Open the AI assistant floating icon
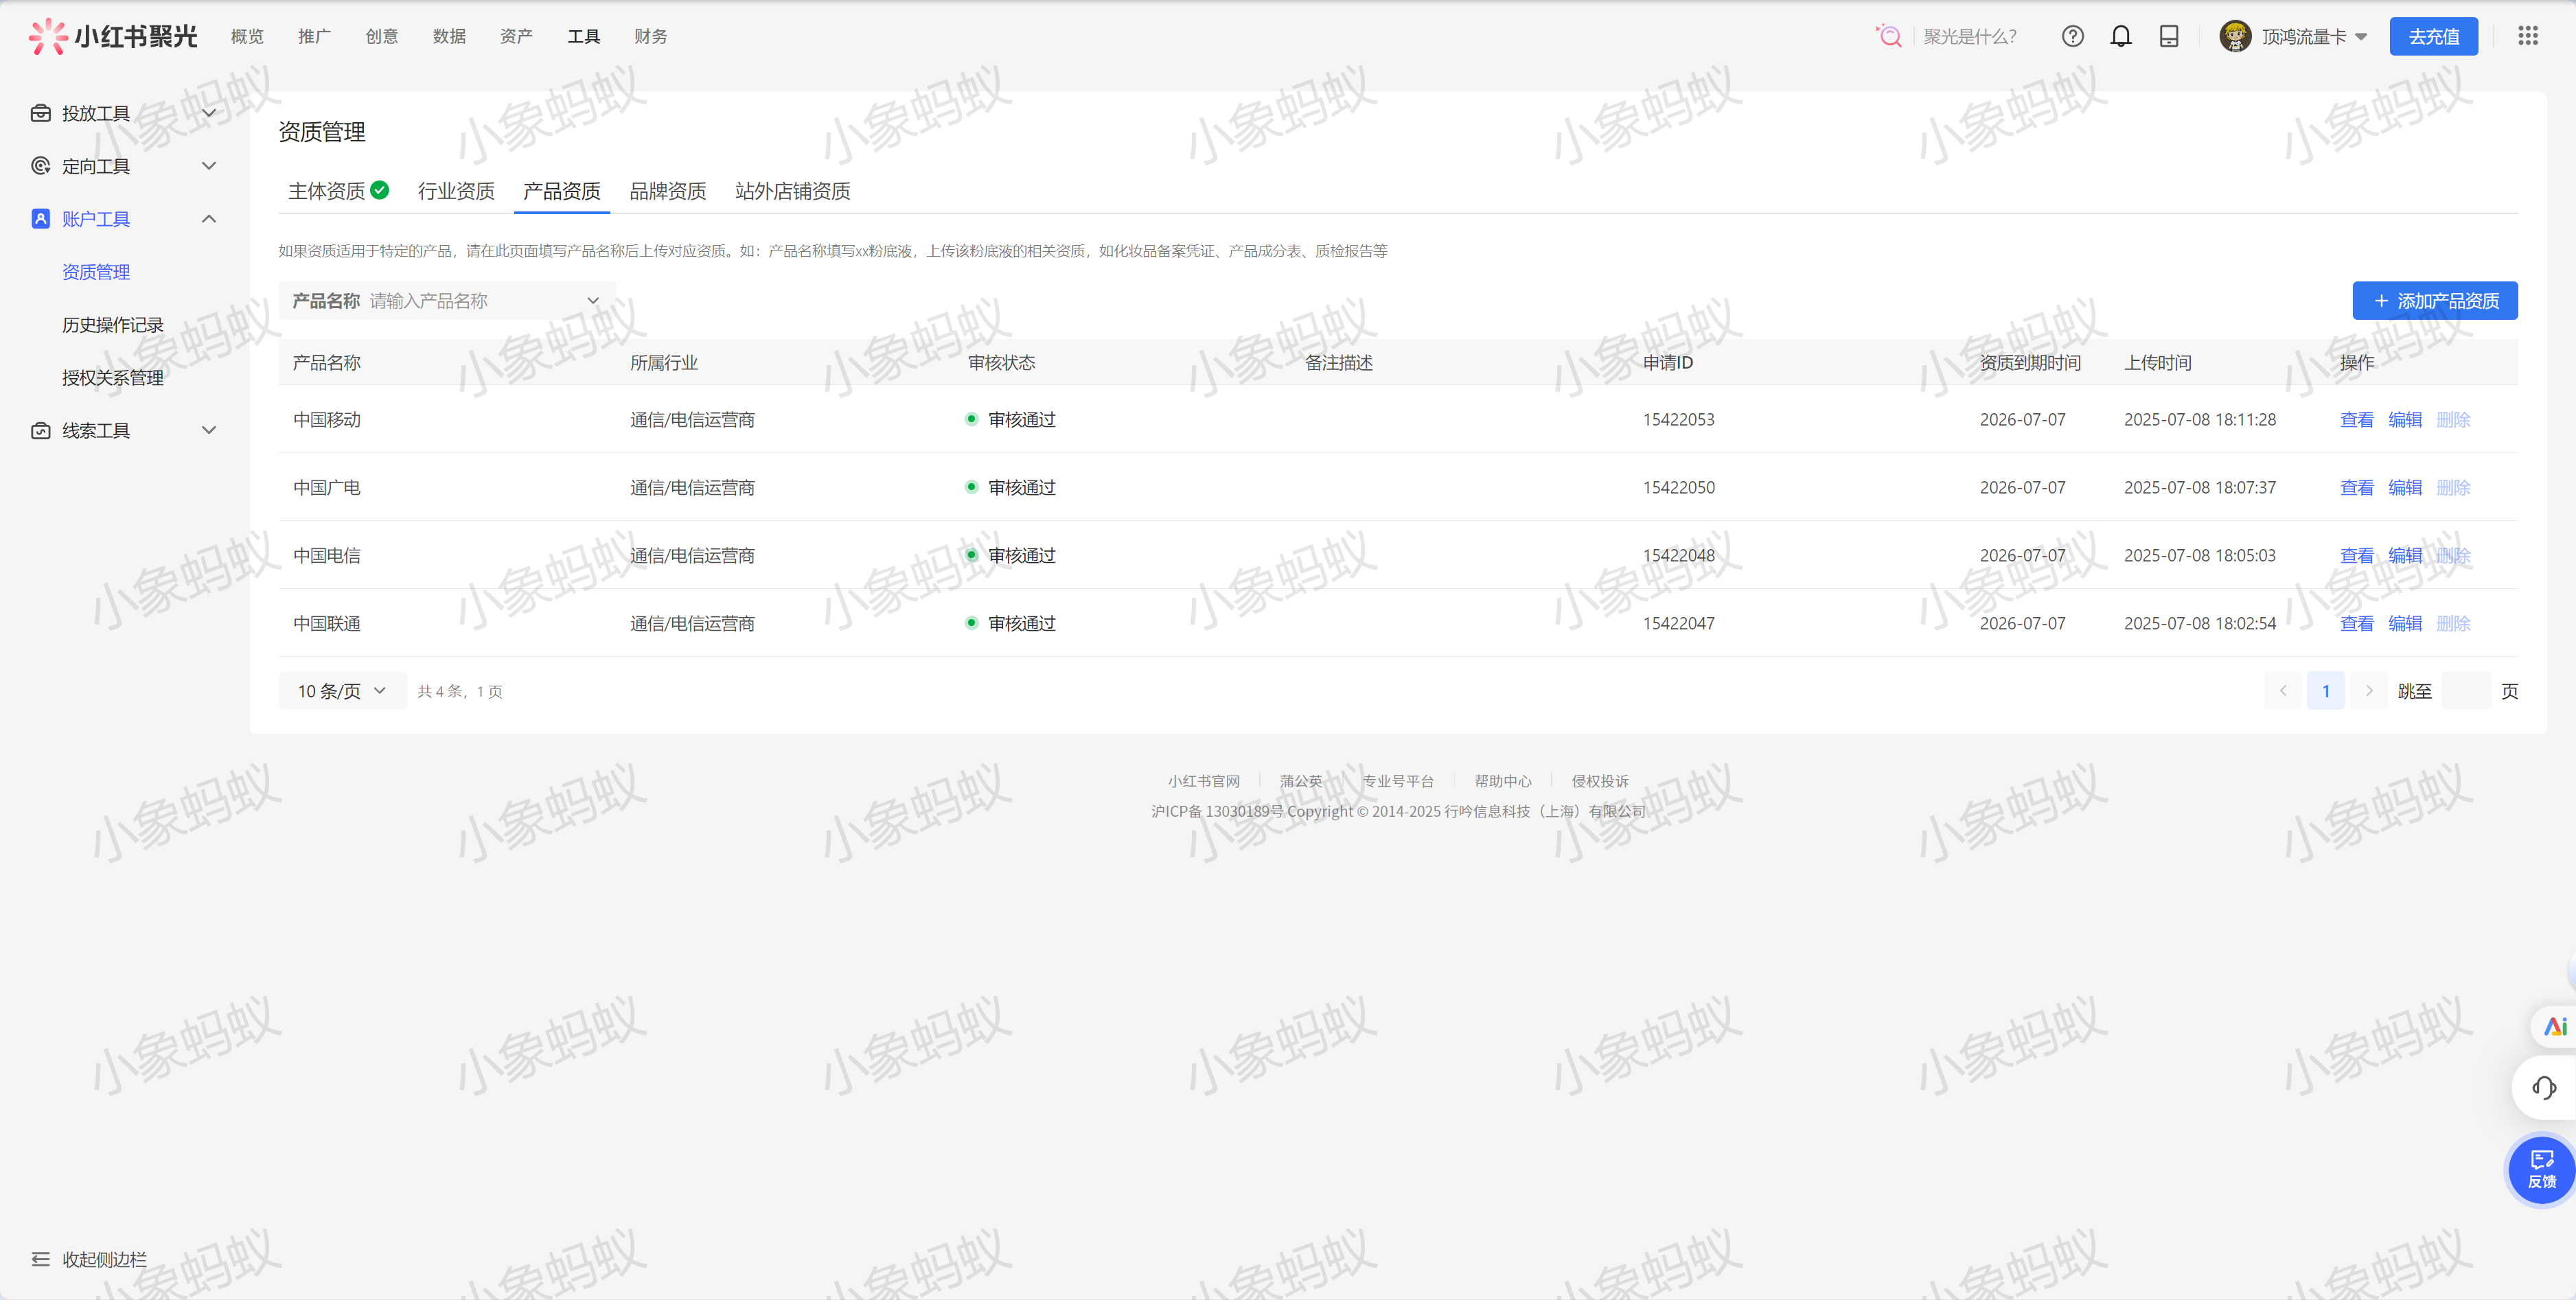Image resolution: width=2576 pixels, height=1300 pixels. 2556,1026
